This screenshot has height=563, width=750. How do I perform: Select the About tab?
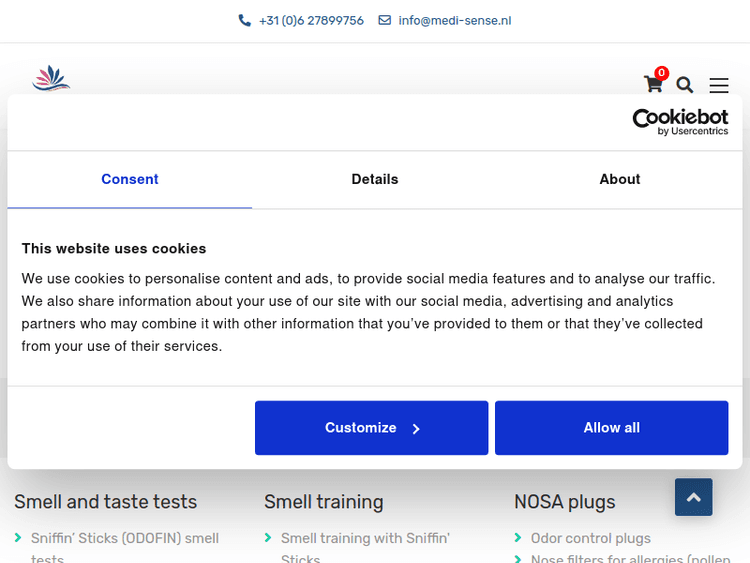click(620, 179)
